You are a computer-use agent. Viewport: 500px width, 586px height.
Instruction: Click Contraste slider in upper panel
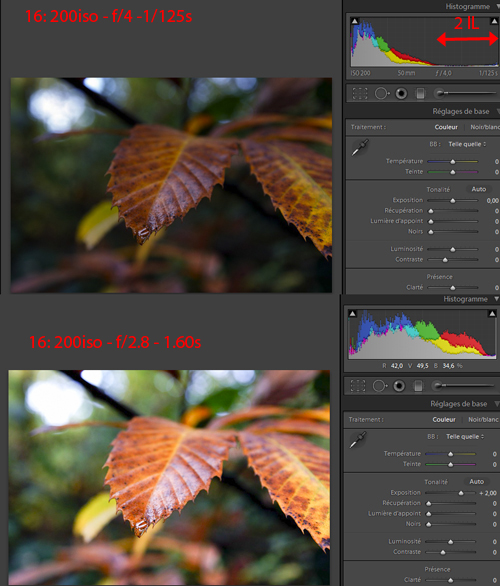click(x=453, y=259)
